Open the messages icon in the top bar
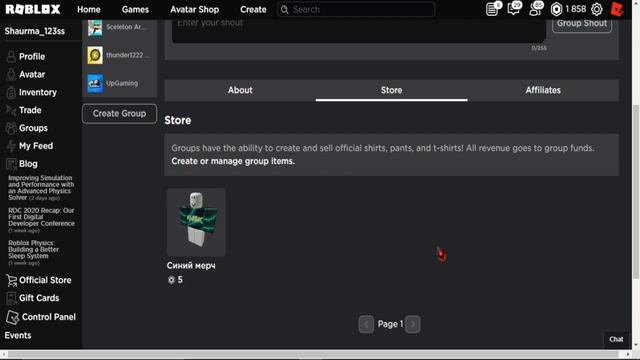640x360 pixels. coord(513,9)
